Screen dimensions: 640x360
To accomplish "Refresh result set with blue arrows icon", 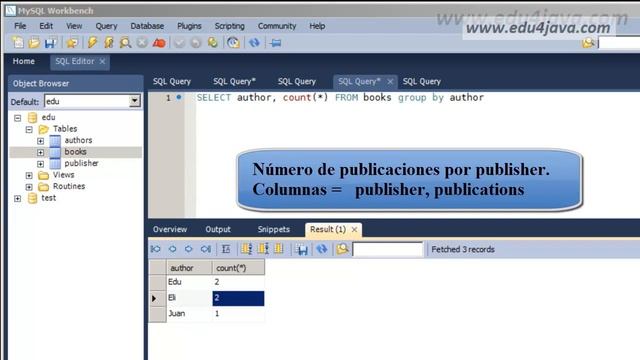I will click(322, 249).
